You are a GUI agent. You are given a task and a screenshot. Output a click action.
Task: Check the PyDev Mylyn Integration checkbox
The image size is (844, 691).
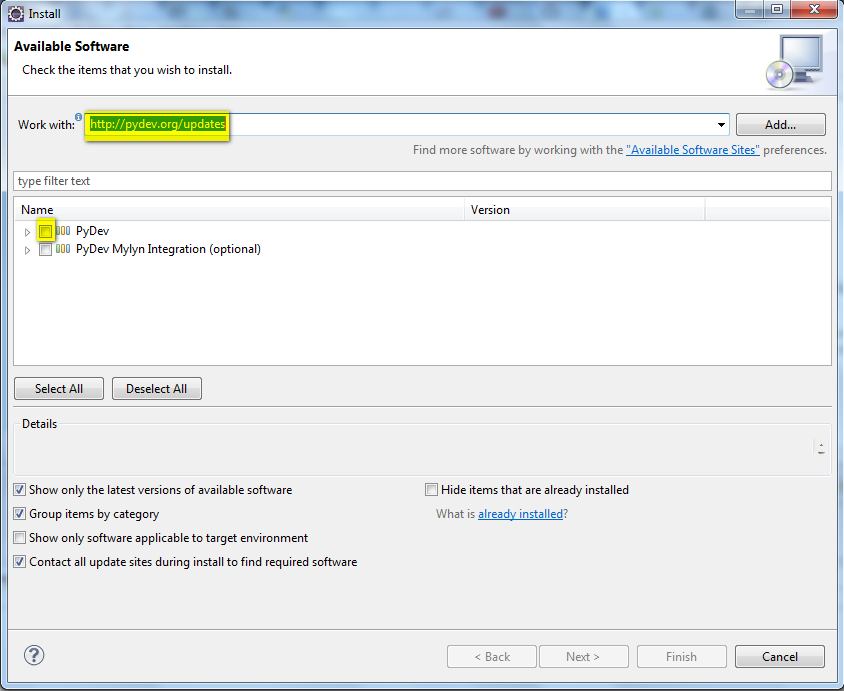coord(45,249)
